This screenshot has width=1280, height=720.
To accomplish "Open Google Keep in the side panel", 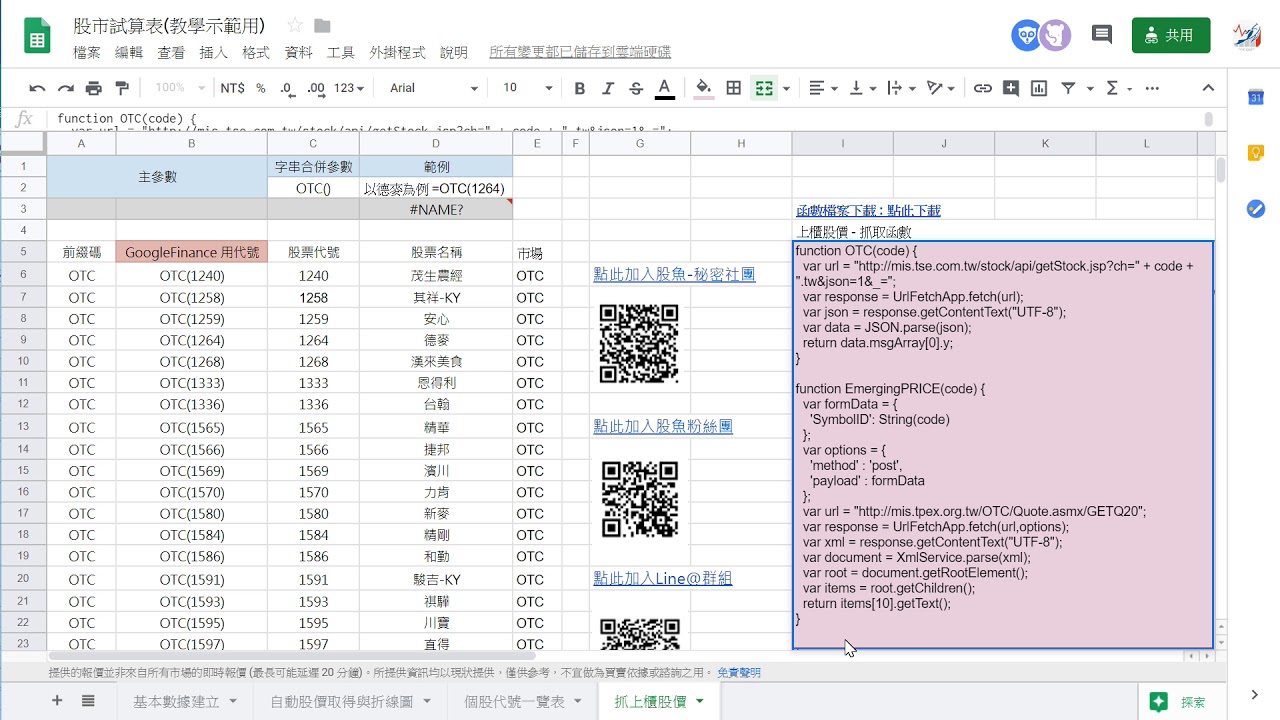I will click(1255, 153).
